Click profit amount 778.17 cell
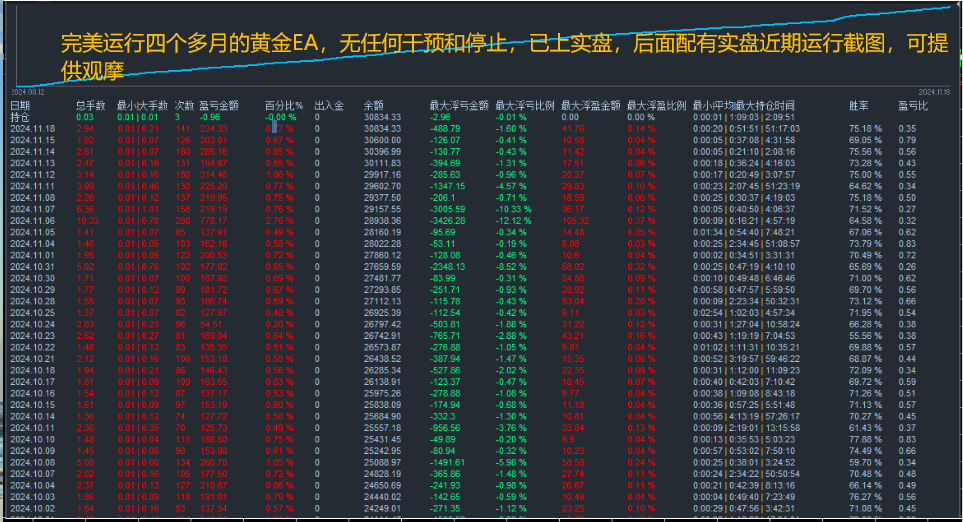This screenshot has height=522, width=963. click(x=213, y=221)
